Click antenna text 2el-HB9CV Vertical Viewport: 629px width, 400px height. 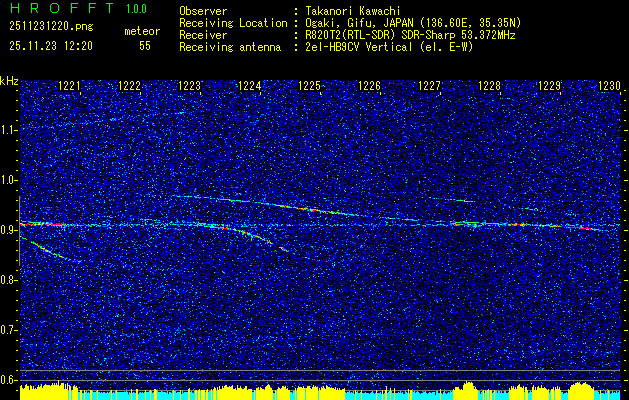click(390, 47)
